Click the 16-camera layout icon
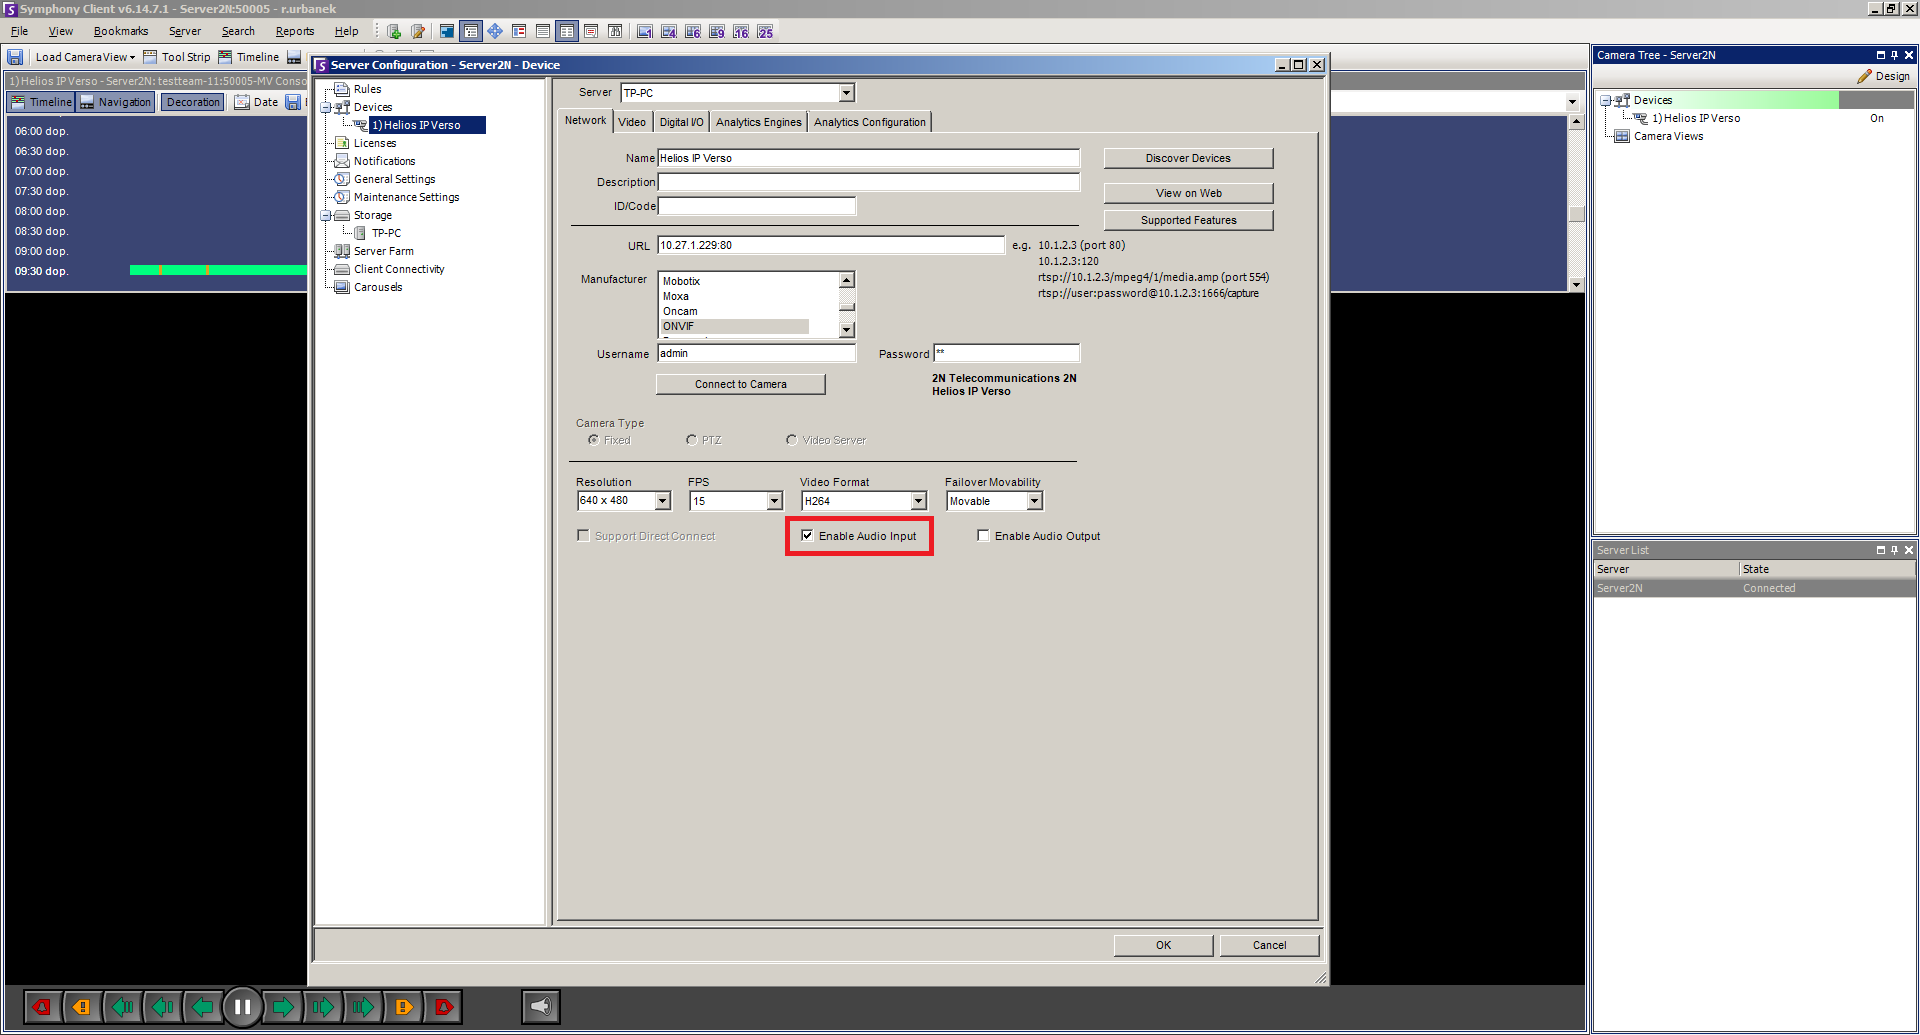The height and width of the screenshot is (1035, 1920). click(x=741, y=32)
